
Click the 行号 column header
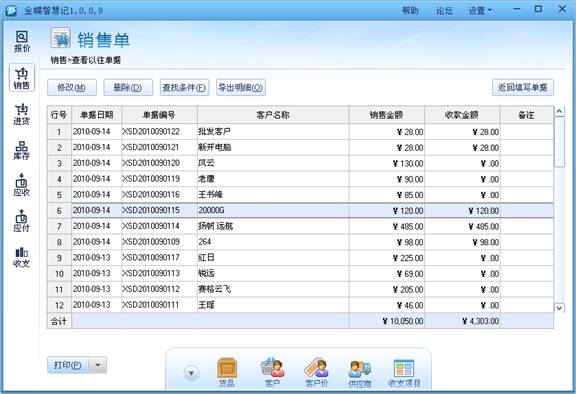click(59, 115)
